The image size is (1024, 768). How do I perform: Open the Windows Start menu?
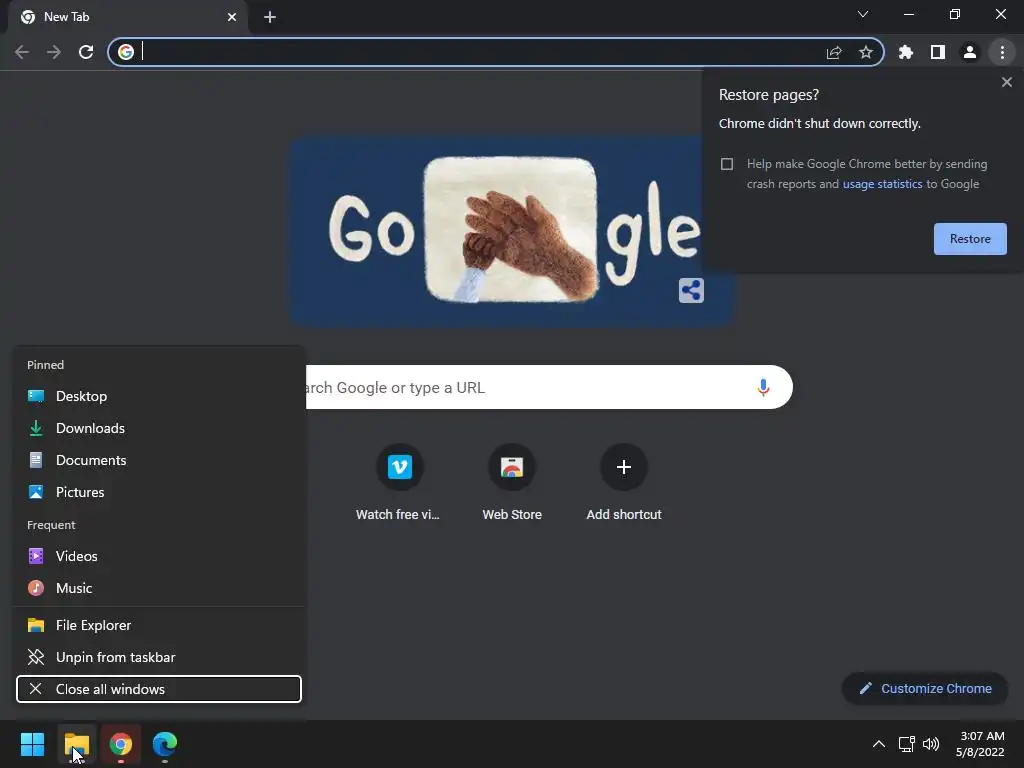pyautogui.click(x=33, y=744)
